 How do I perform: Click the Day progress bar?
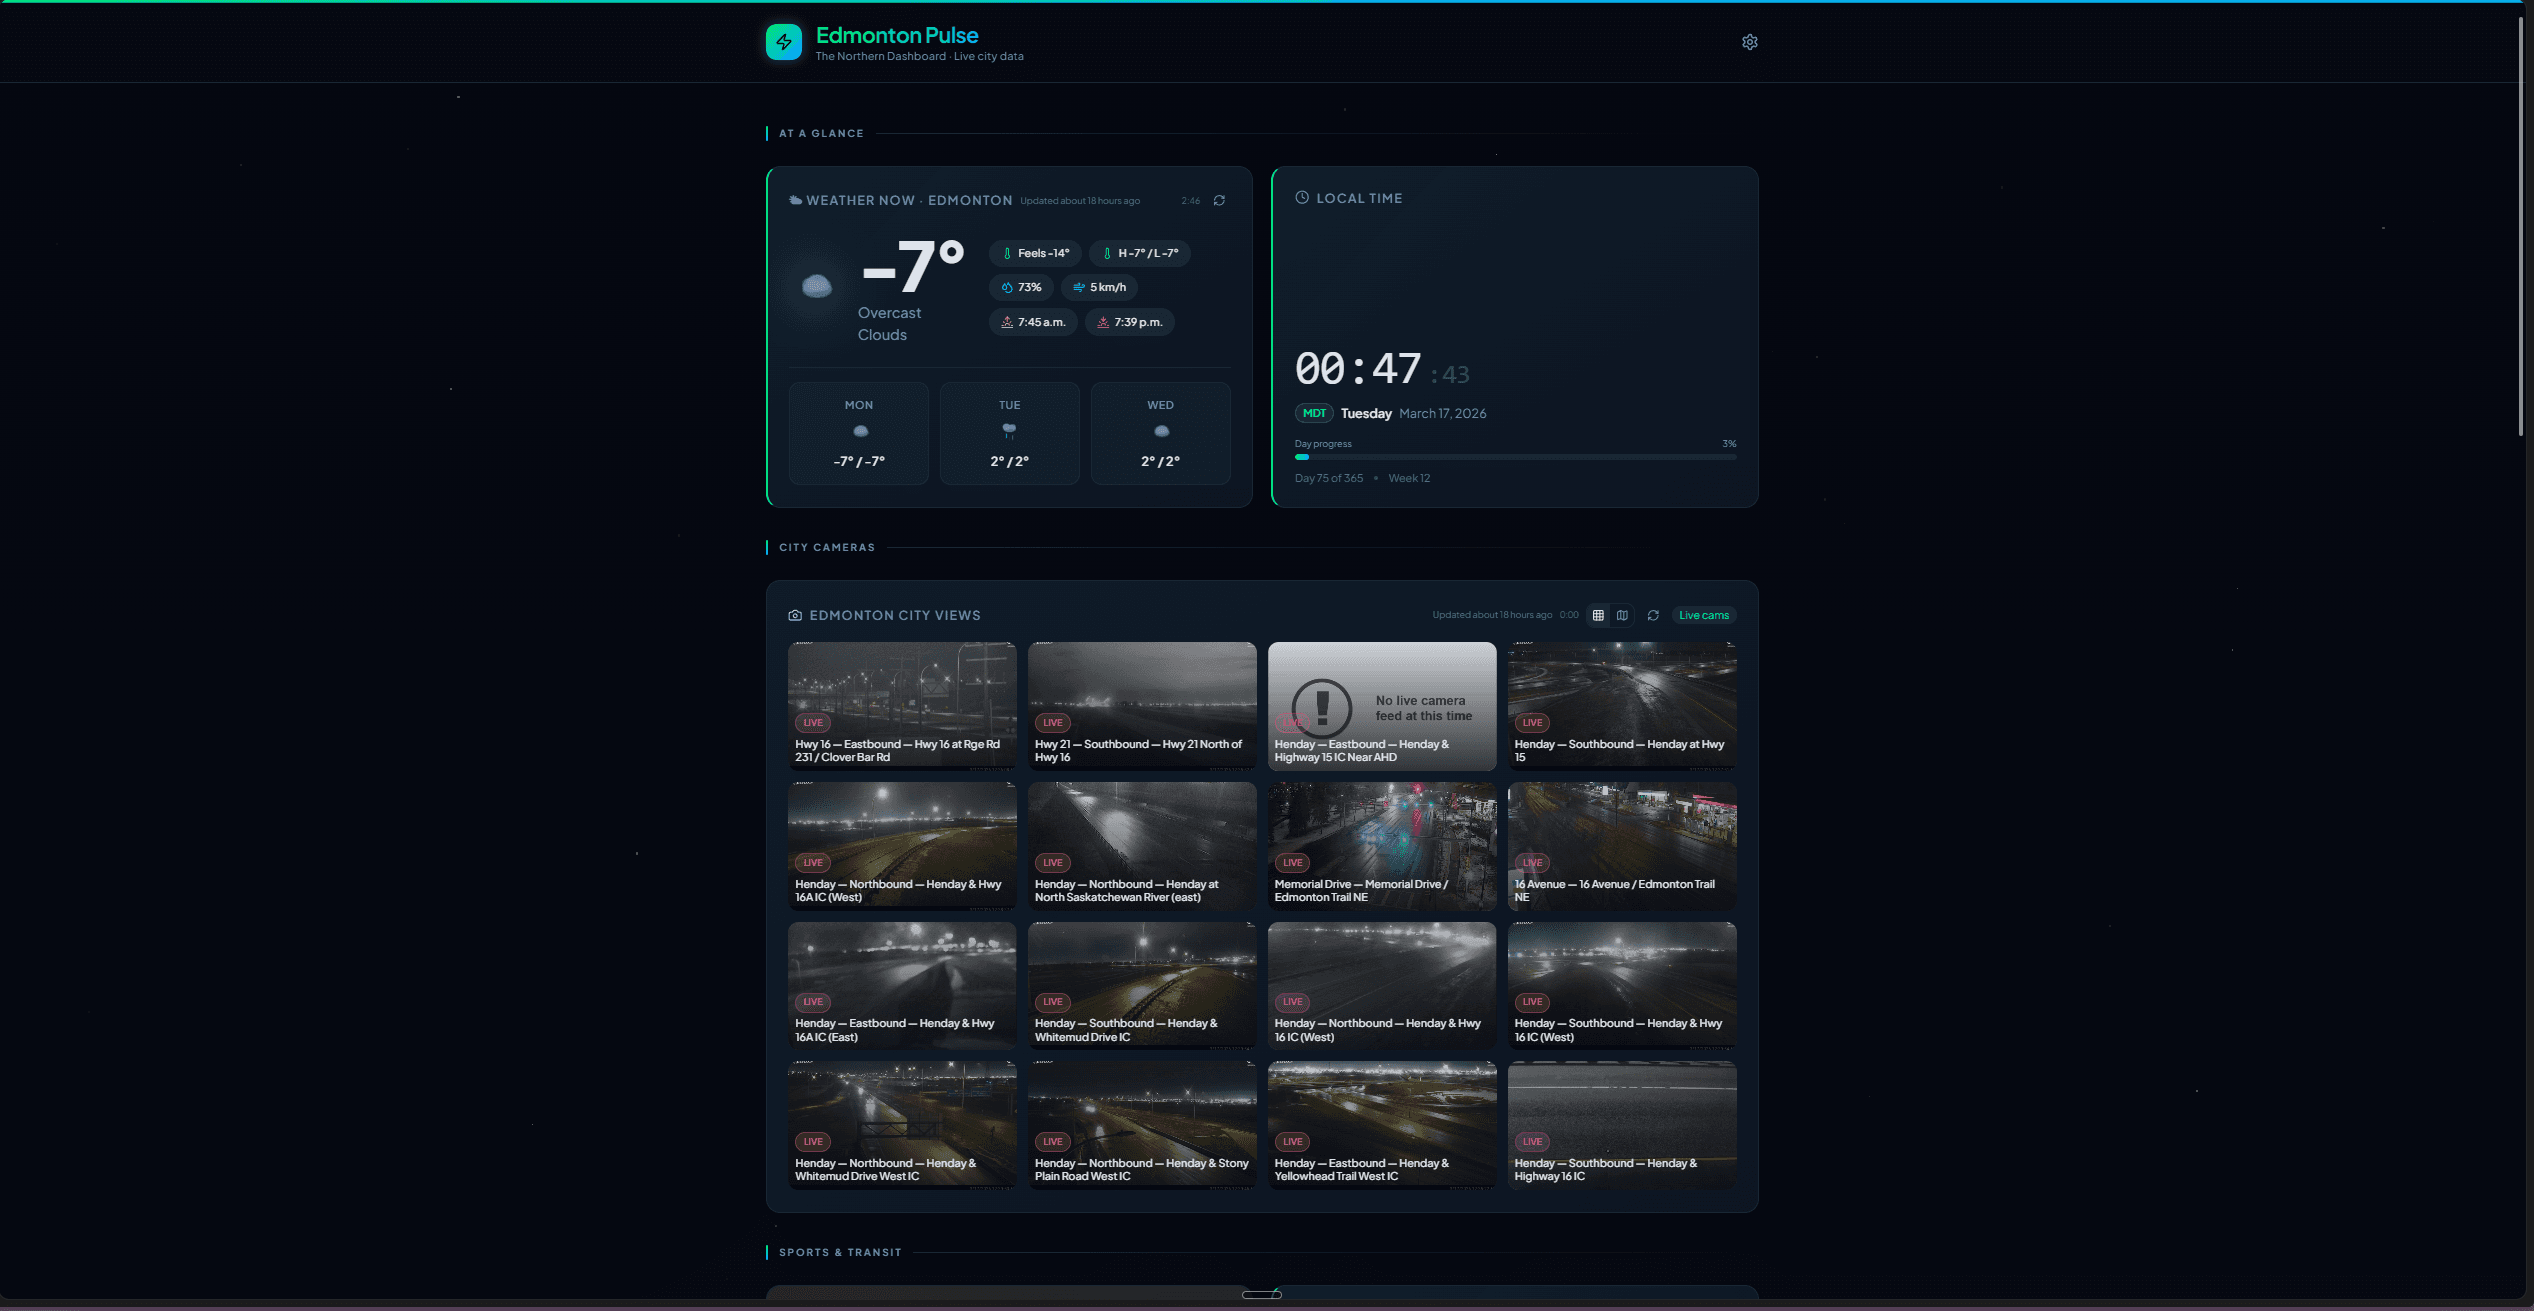point(1514,457)
